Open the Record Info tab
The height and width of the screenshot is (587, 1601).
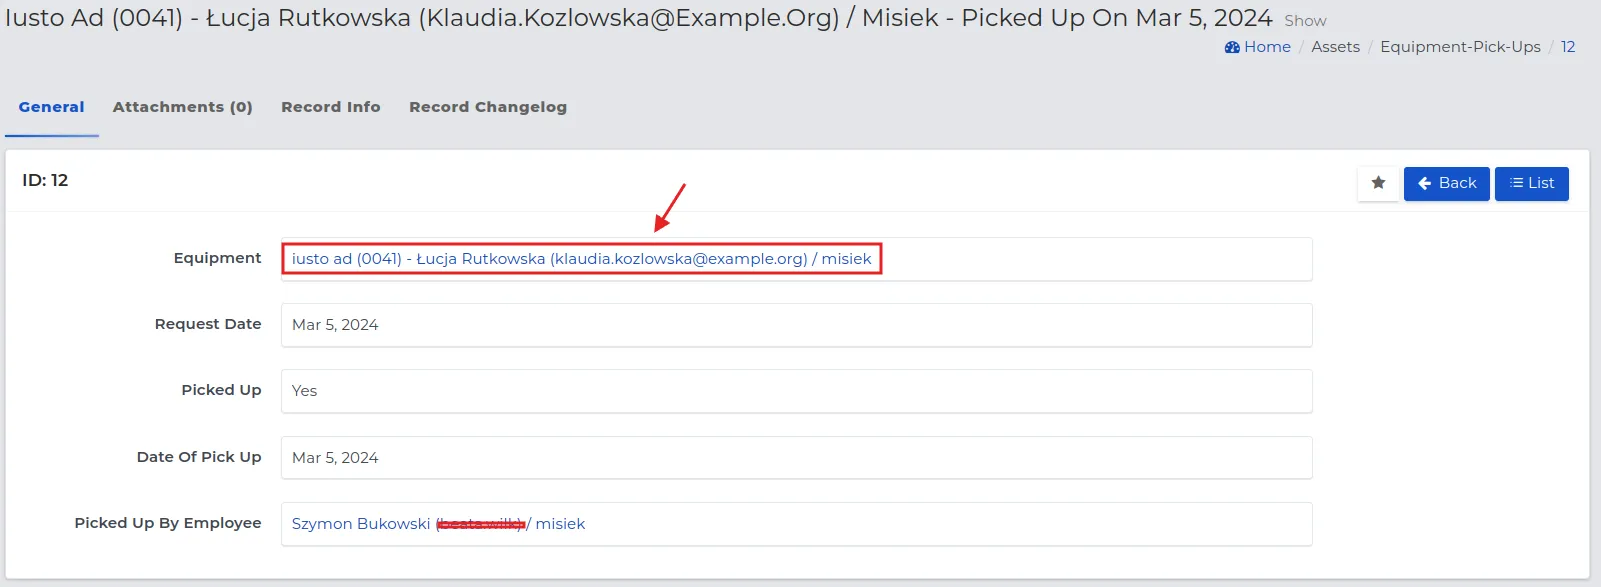pos(330,107)
